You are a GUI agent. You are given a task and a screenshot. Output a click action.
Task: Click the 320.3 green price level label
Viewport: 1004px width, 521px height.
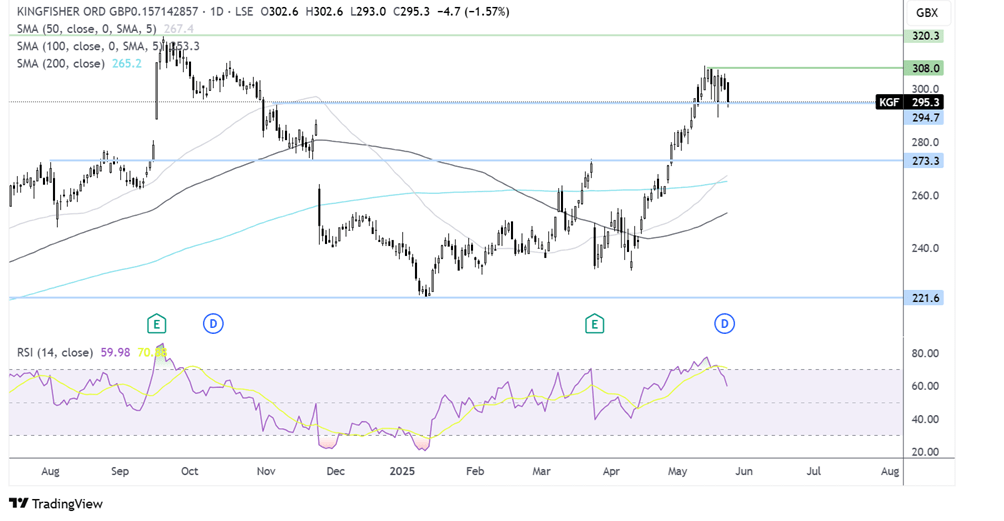coord(923,36)
